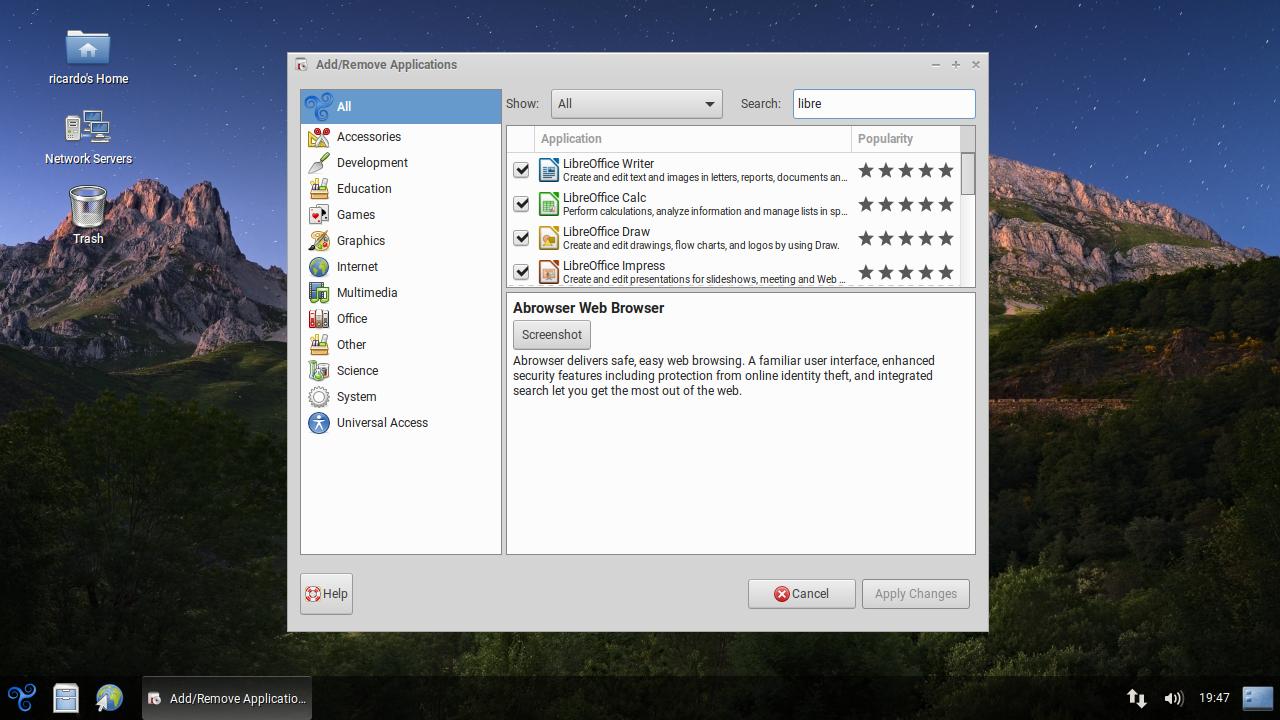
Task: Select the All category icon
Action: [x=318, y=106]
